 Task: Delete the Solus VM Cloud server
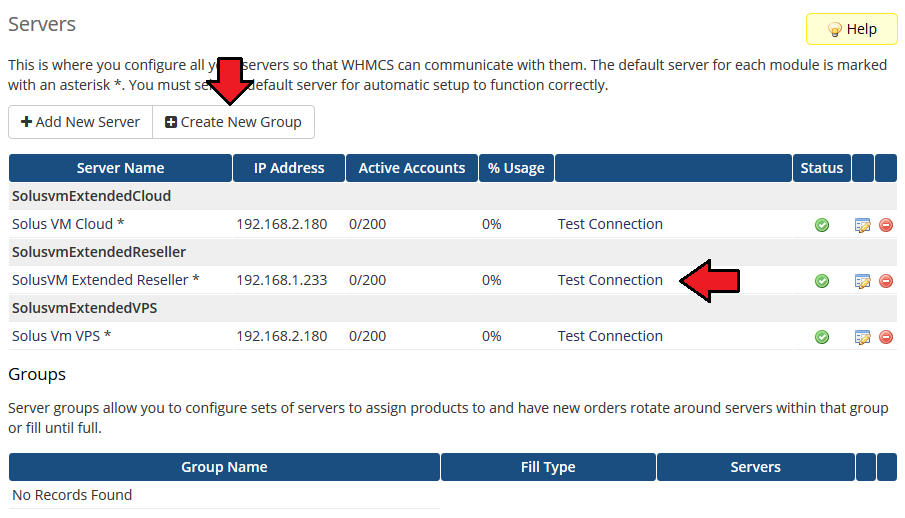pos(885,225)
